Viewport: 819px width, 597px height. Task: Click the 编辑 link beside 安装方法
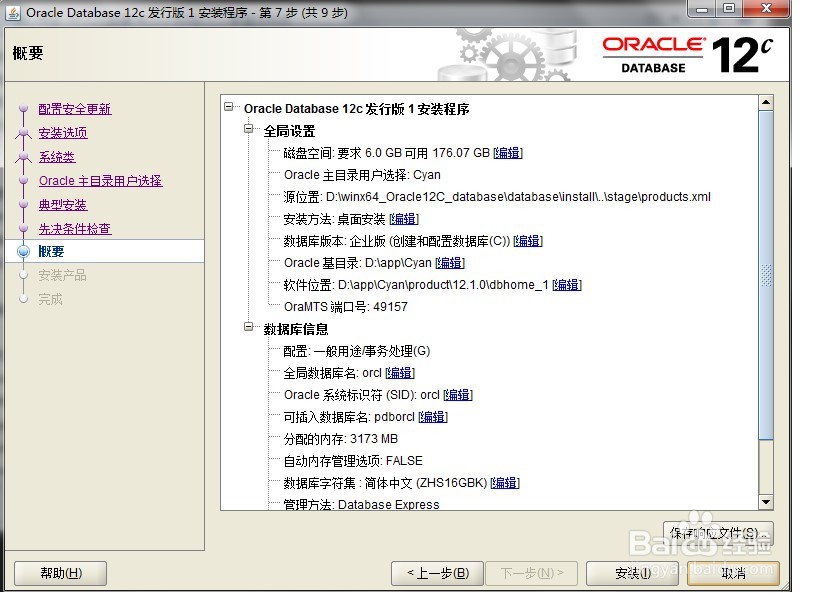404,219
